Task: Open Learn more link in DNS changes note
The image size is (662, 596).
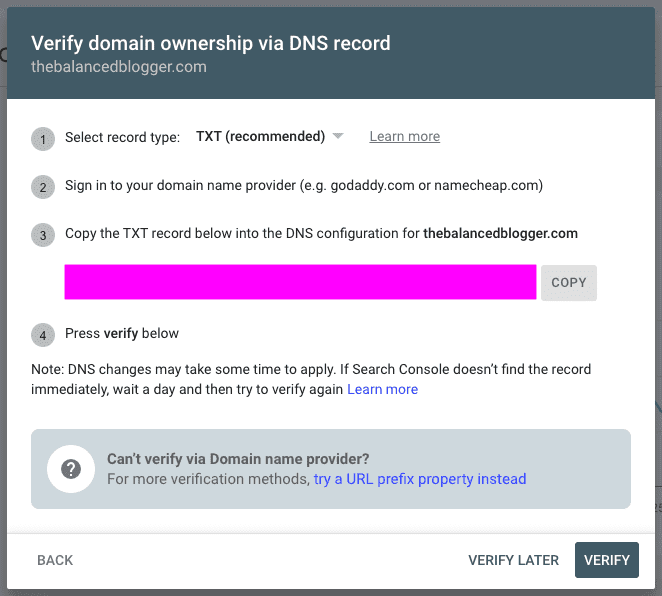Action: pyautogui.click(x=382, y=389)
